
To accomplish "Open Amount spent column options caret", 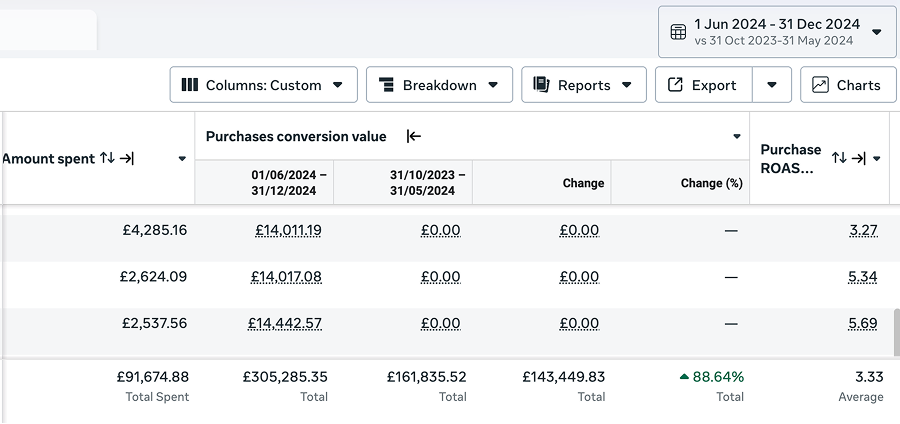I will pos(182,158).
